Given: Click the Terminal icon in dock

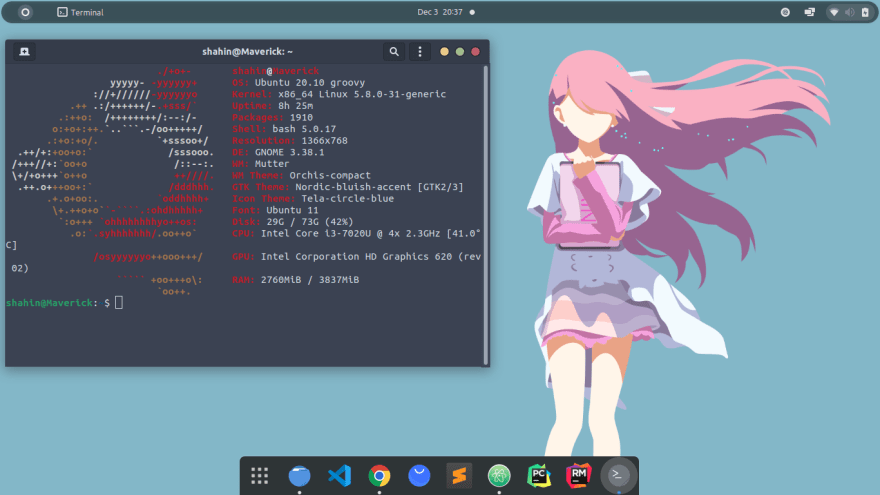Looking at the screenshot, I should click(618, 476).
